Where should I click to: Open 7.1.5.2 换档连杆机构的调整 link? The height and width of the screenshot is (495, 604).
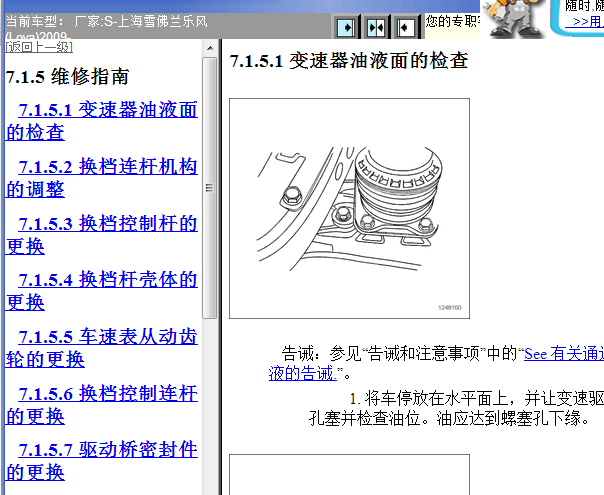102,178
